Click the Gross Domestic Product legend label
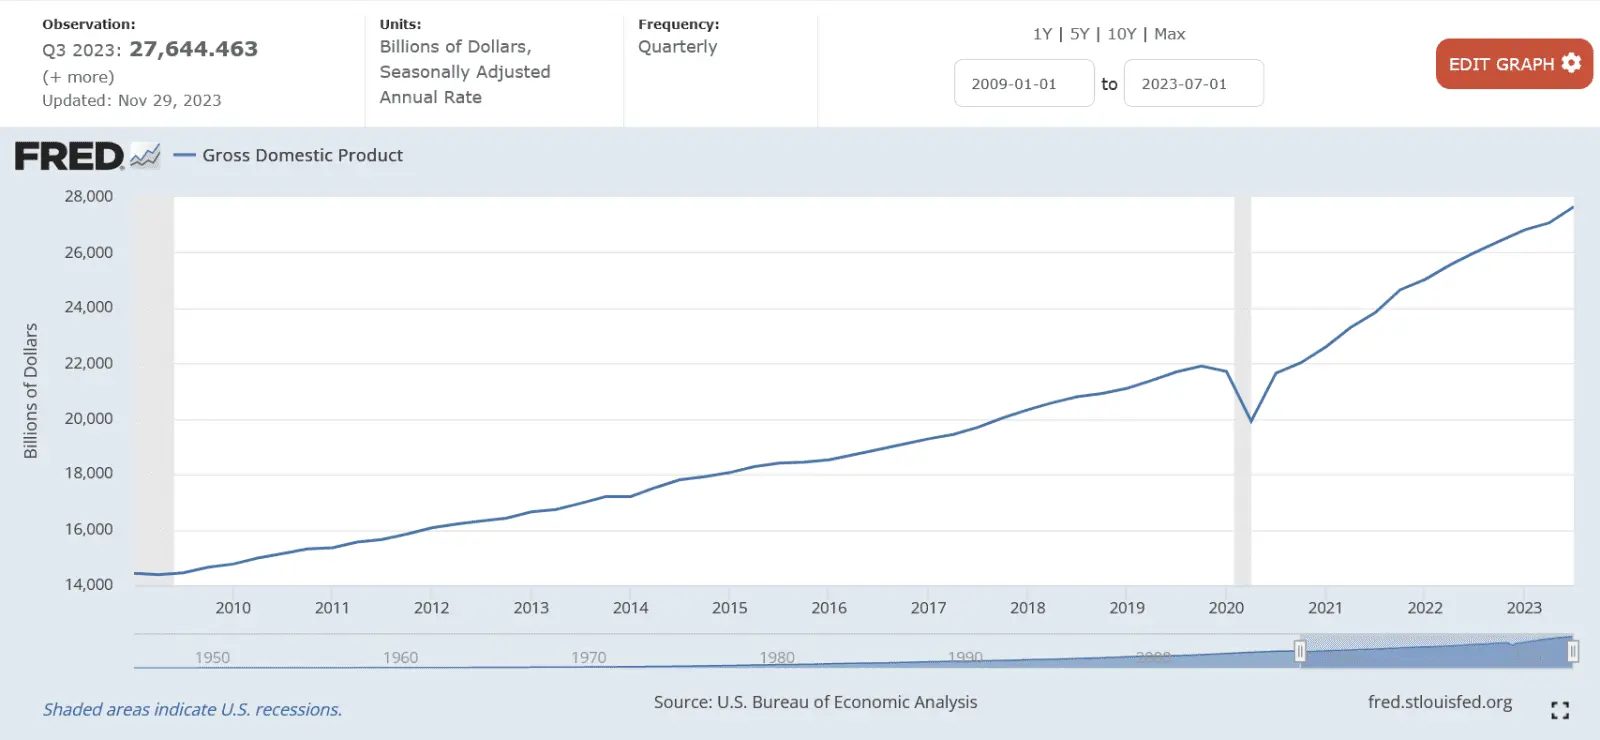Viewport: 1600px width, 740px height. (x=302, y=156)
